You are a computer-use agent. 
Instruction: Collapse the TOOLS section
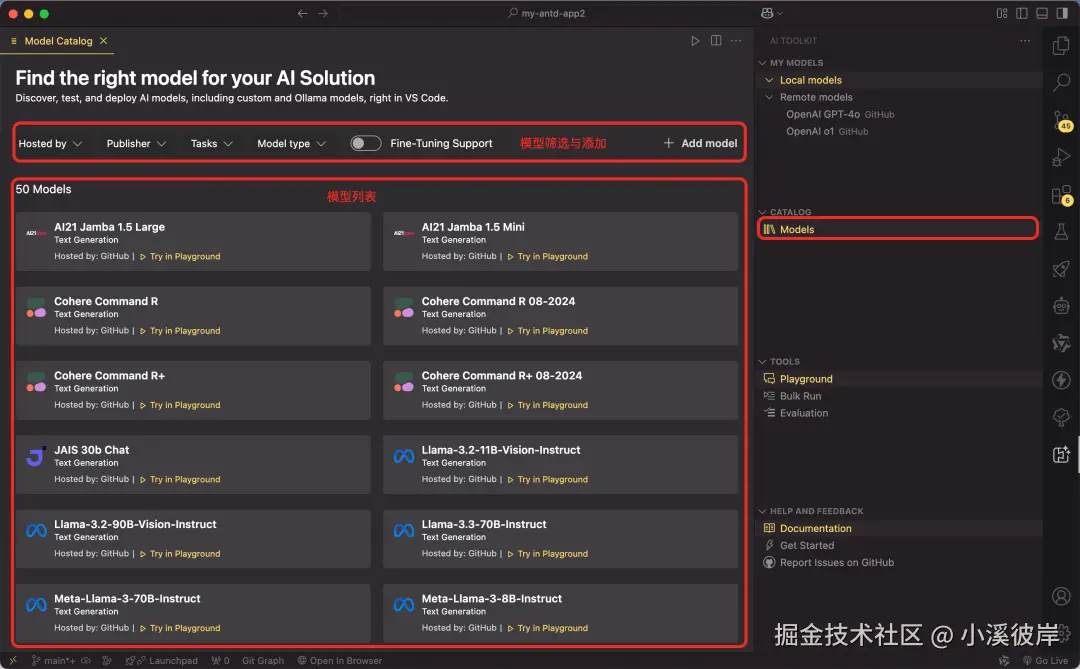tap(762, 362)
